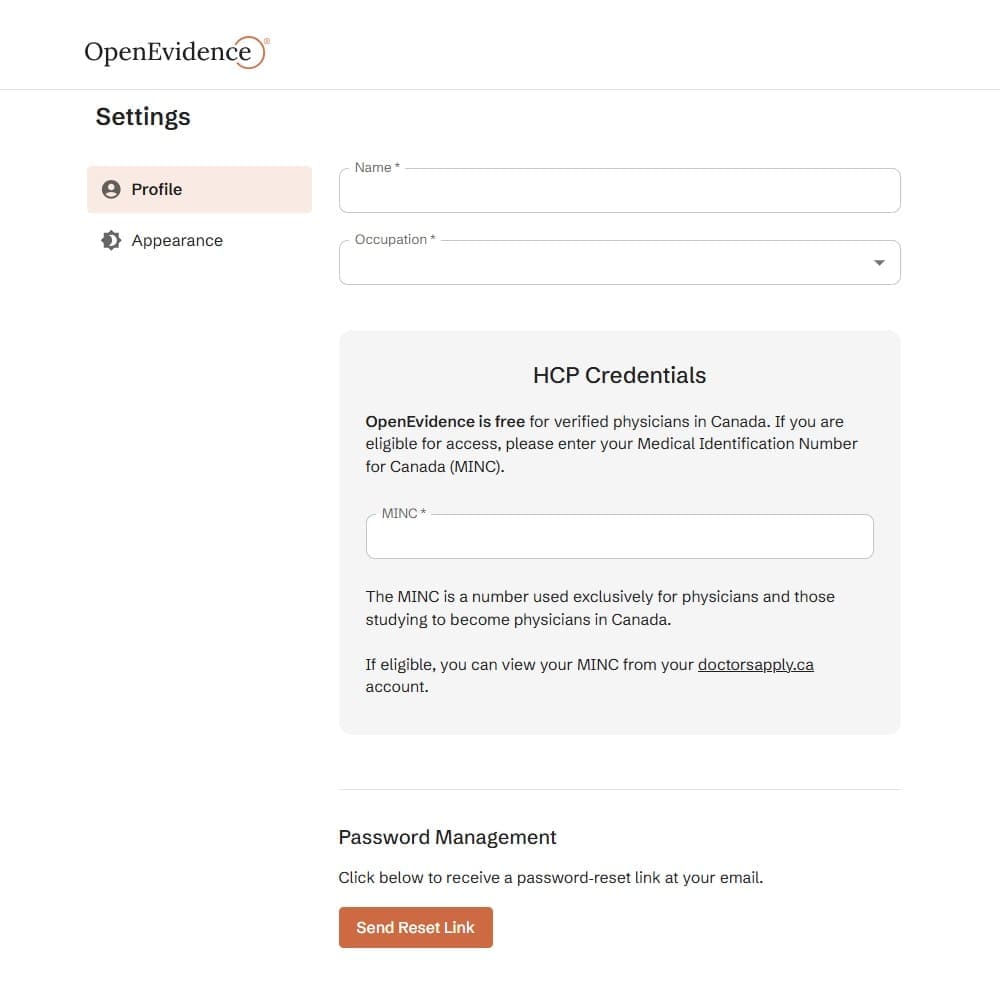Click the Settings page heading
This screenshot has height=1000, width=1000.
[143, 116]
